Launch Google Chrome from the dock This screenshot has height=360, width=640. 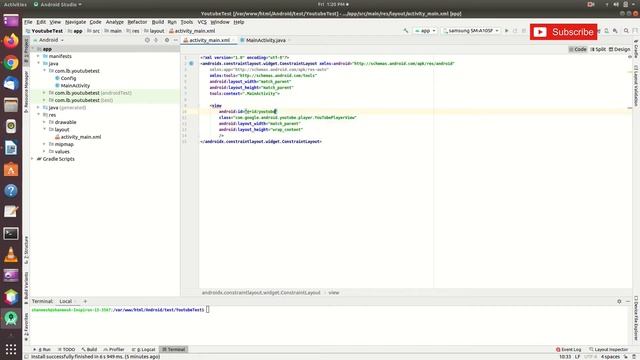pyautogui.click(x=11, y=62)
